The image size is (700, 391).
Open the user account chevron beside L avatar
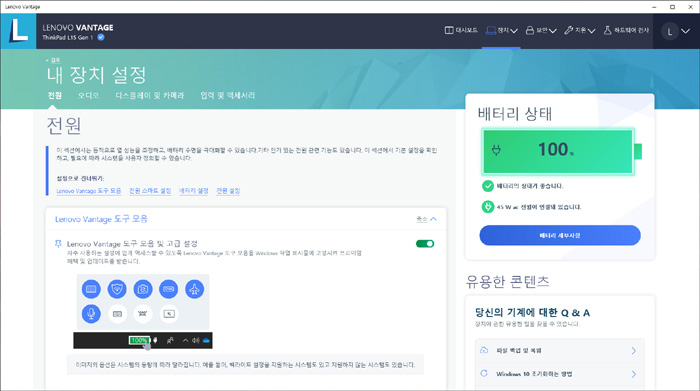click(x=685, y=31)
